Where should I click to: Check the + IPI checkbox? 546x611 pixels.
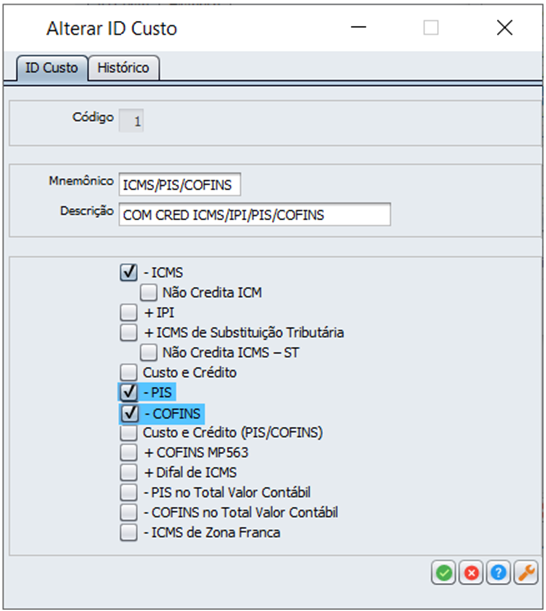pyautogui.click(x=129, y=313)
